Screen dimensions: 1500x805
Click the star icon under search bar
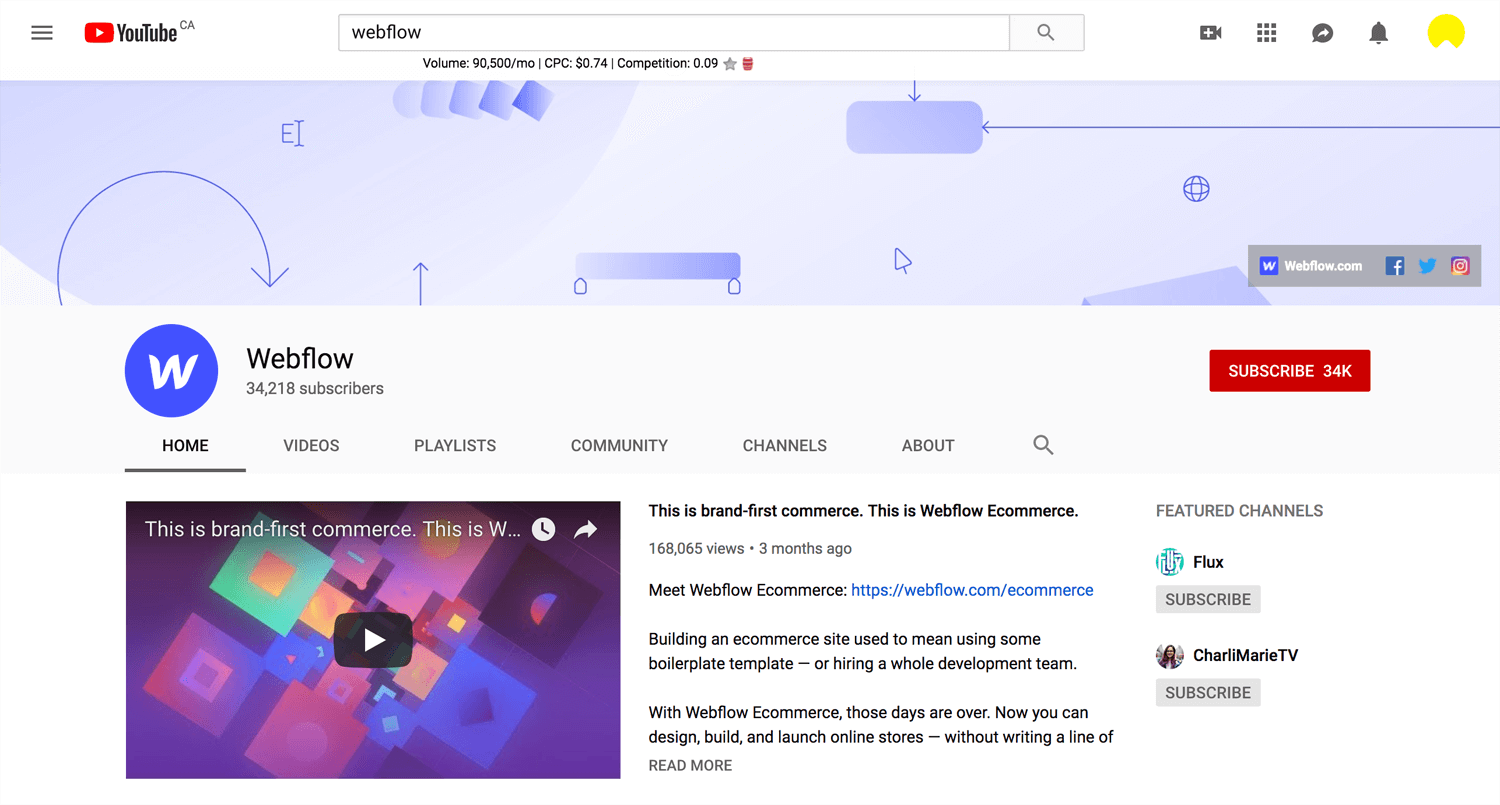(730, 64)
